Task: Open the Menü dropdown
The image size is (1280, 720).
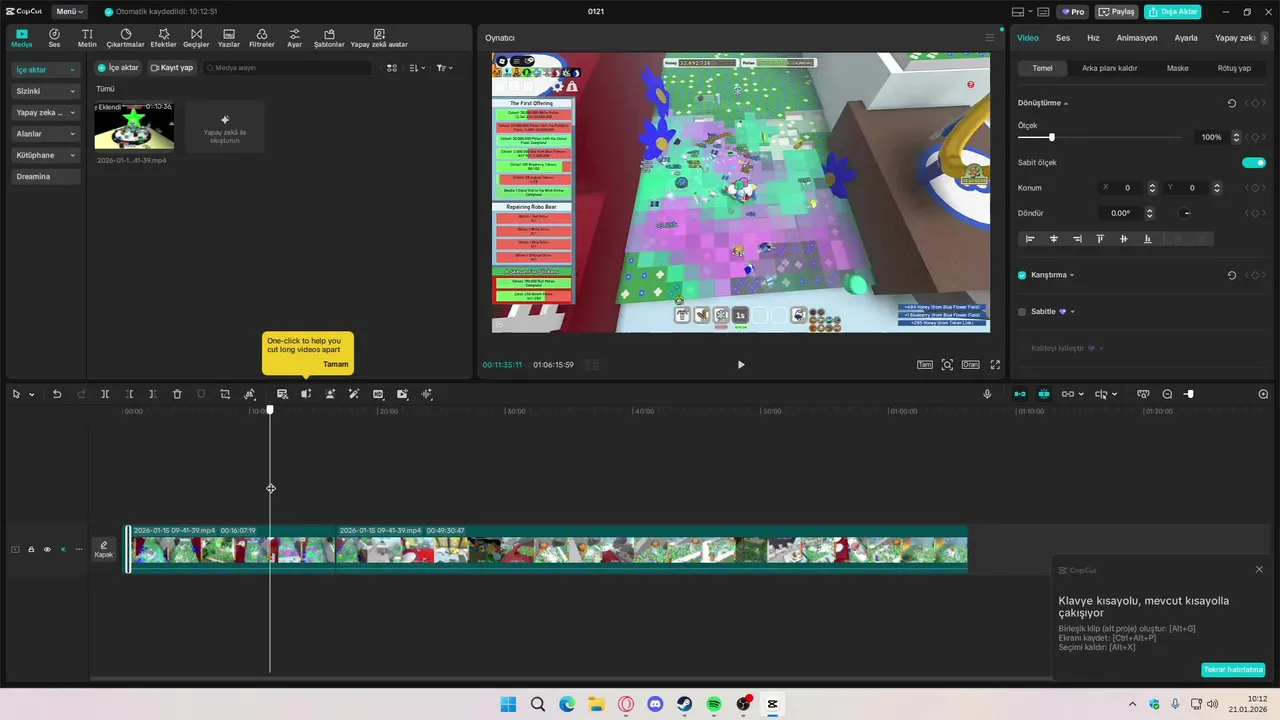Action: pos(69,12)
